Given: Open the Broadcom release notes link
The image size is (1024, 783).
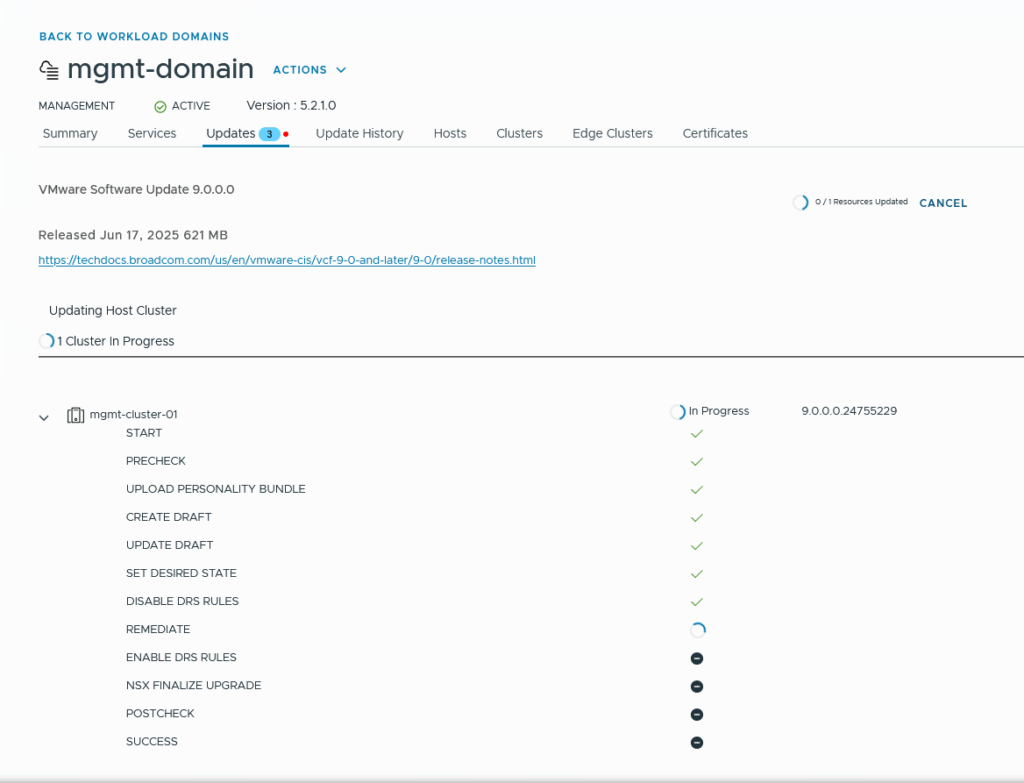Looking at the screenshot, I should (287, 260).
